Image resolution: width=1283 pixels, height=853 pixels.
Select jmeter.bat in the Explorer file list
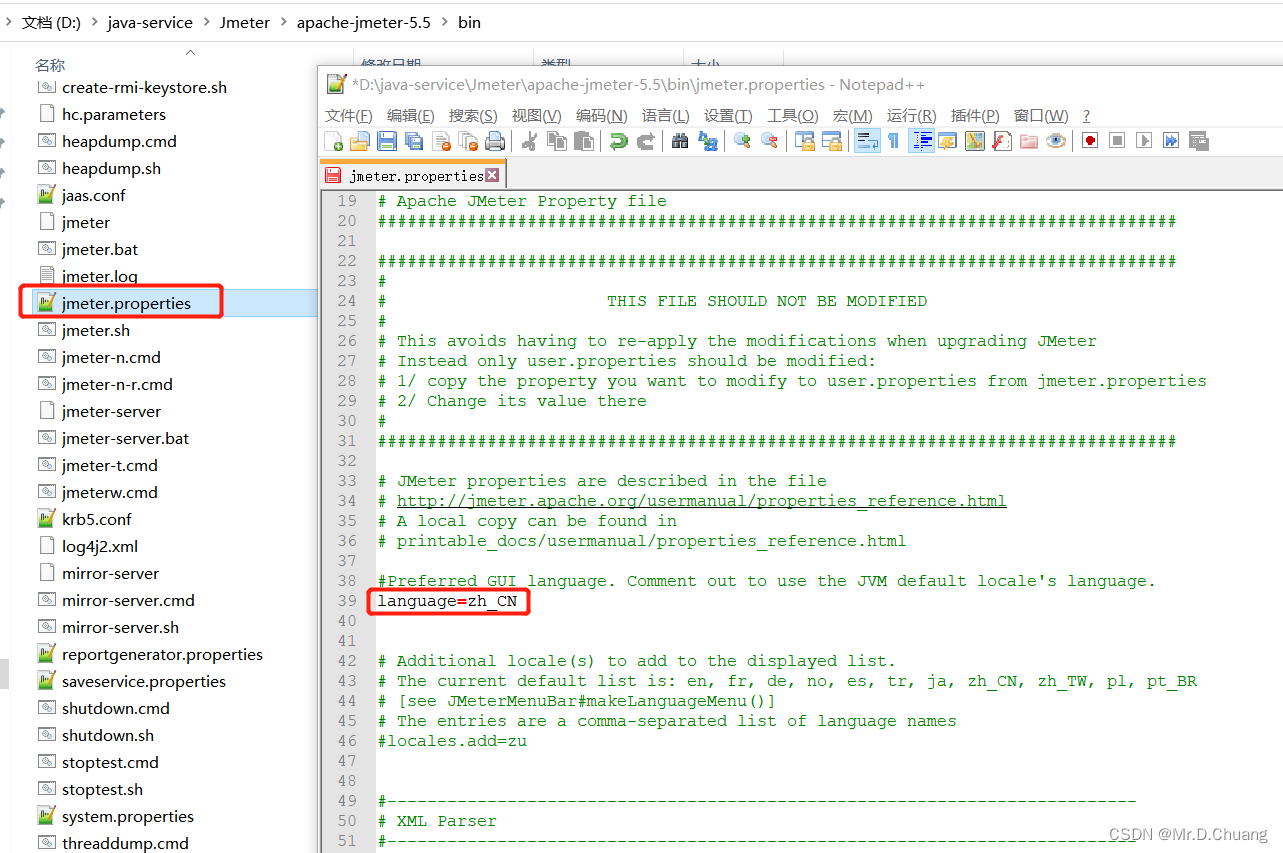(x=100, y=249)
